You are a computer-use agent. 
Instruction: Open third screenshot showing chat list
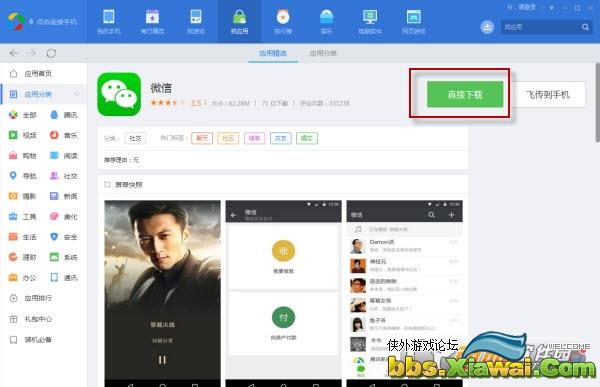coord(404,293)
